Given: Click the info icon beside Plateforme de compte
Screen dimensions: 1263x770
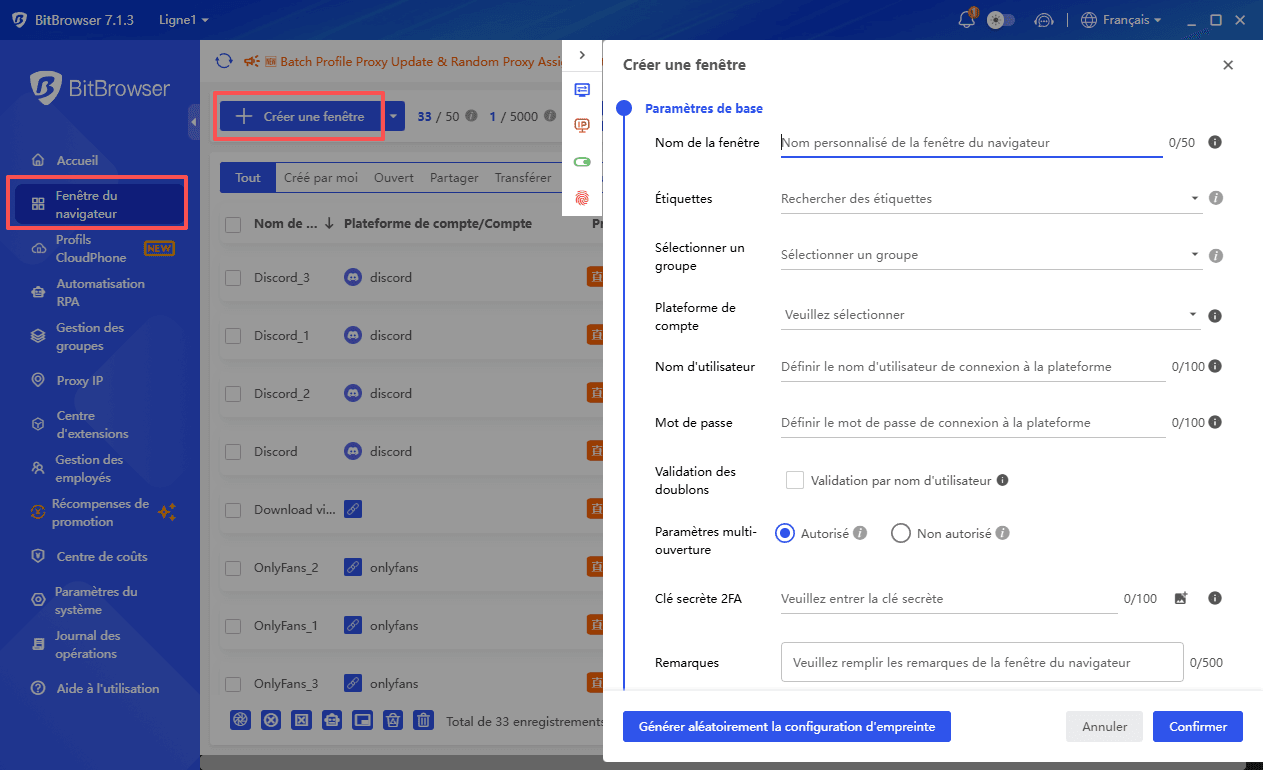Looking at the screenshot, I should click(1215, 315).
